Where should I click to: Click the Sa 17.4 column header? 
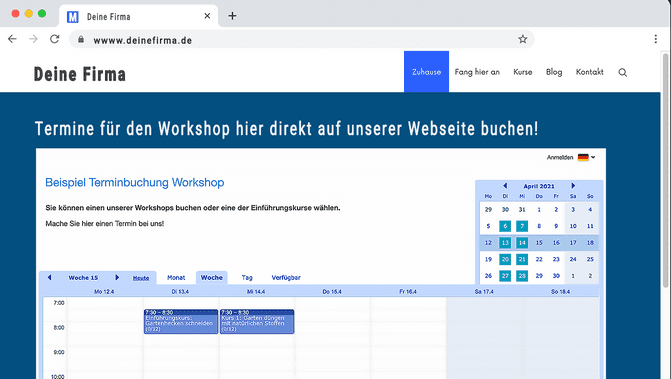point(484,291)
